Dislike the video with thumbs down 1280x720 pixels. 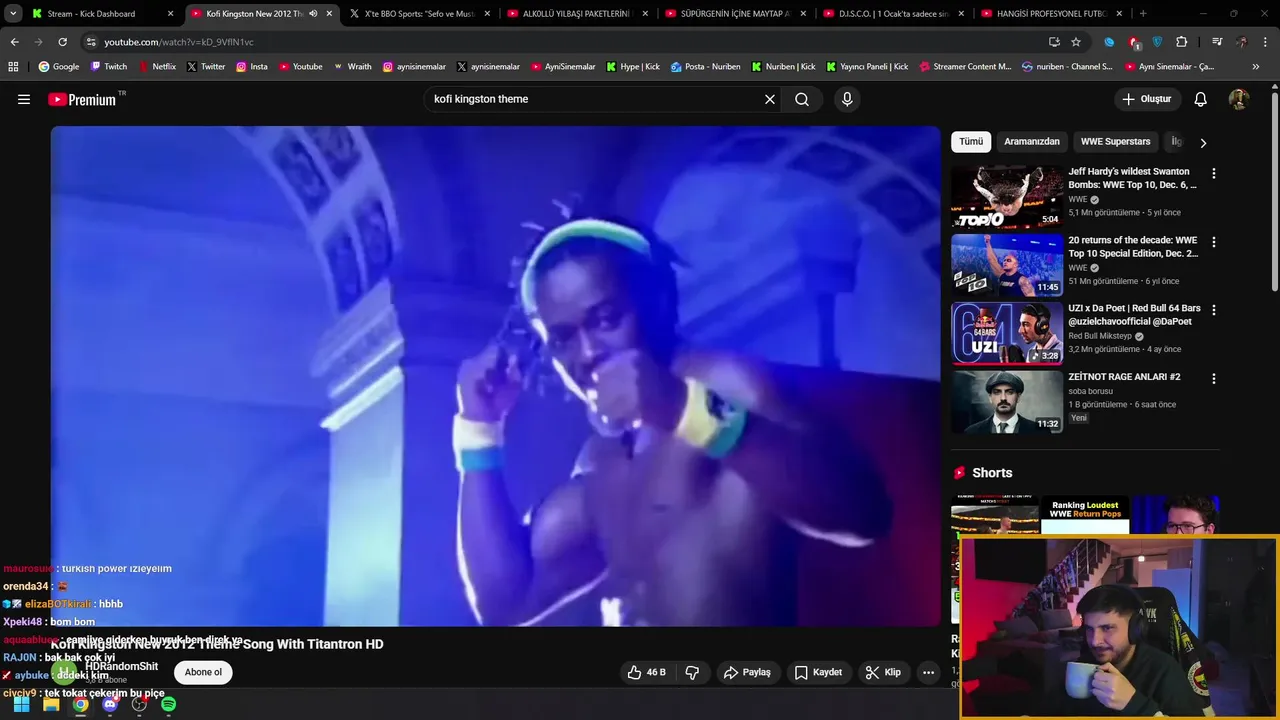(692, 672)
